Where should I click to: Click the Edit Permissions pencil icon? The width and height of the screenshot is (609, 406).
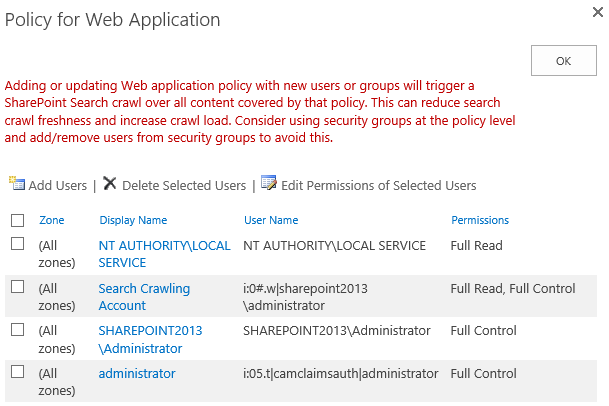coord(268,184)
